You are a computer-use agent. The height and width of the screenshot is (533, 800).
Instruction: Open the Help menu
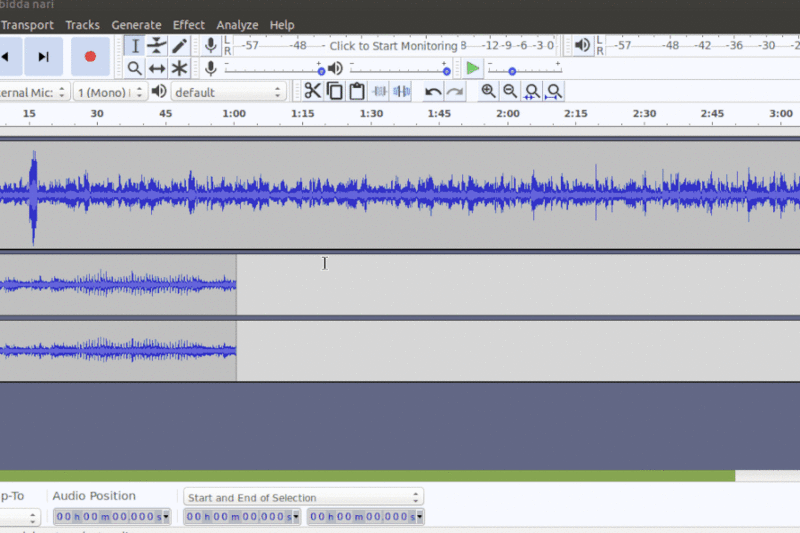pyautogui.click(x=282, y=25)
